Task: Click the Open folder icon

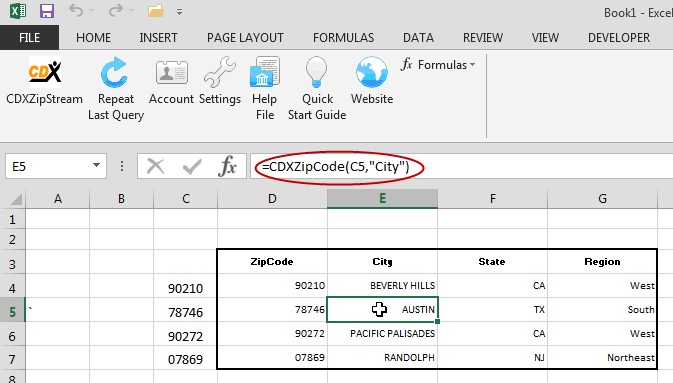Action: pos(155,11)
